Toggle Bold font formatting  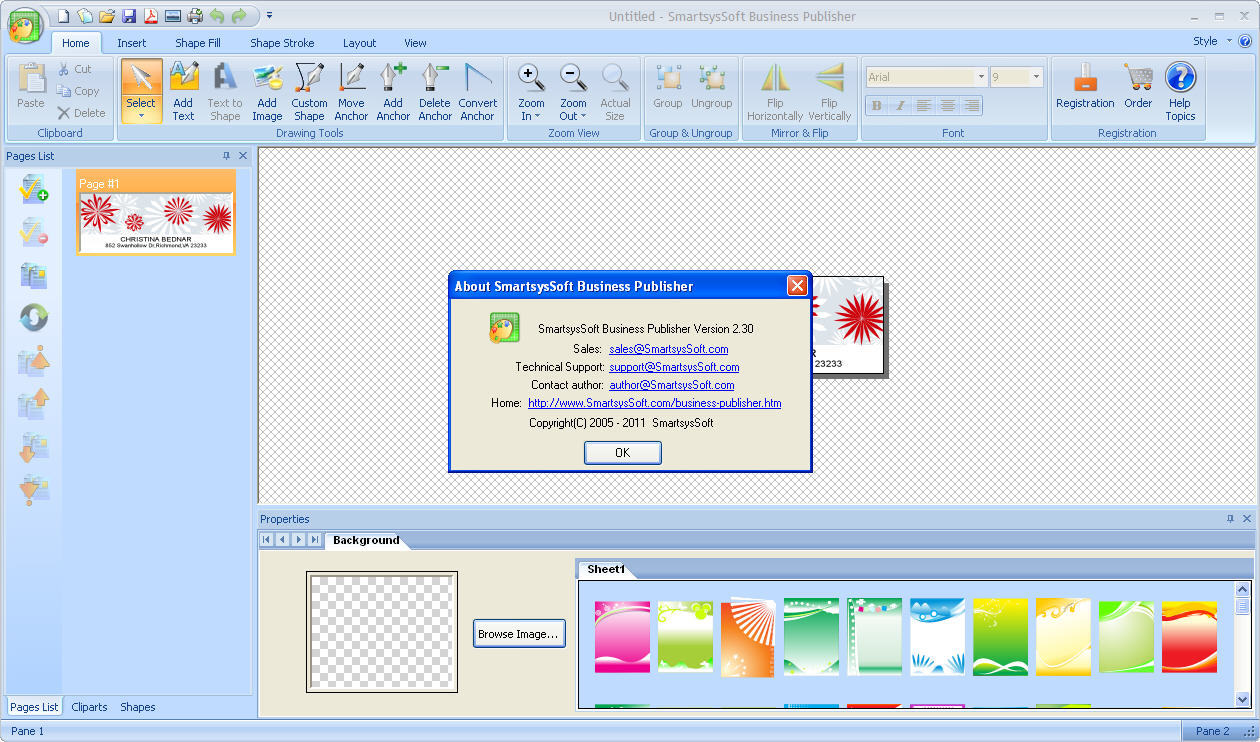pyautogui.click(x=877, y=105)
